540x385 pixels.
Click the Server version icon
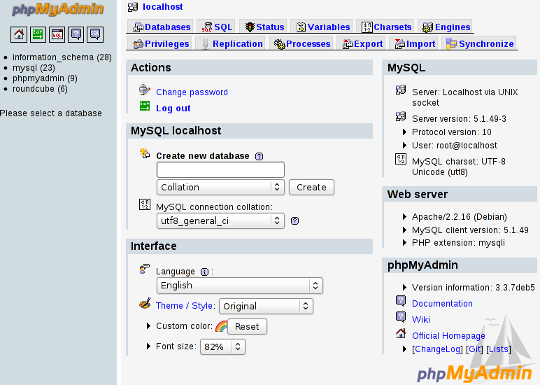coord(401,117)
